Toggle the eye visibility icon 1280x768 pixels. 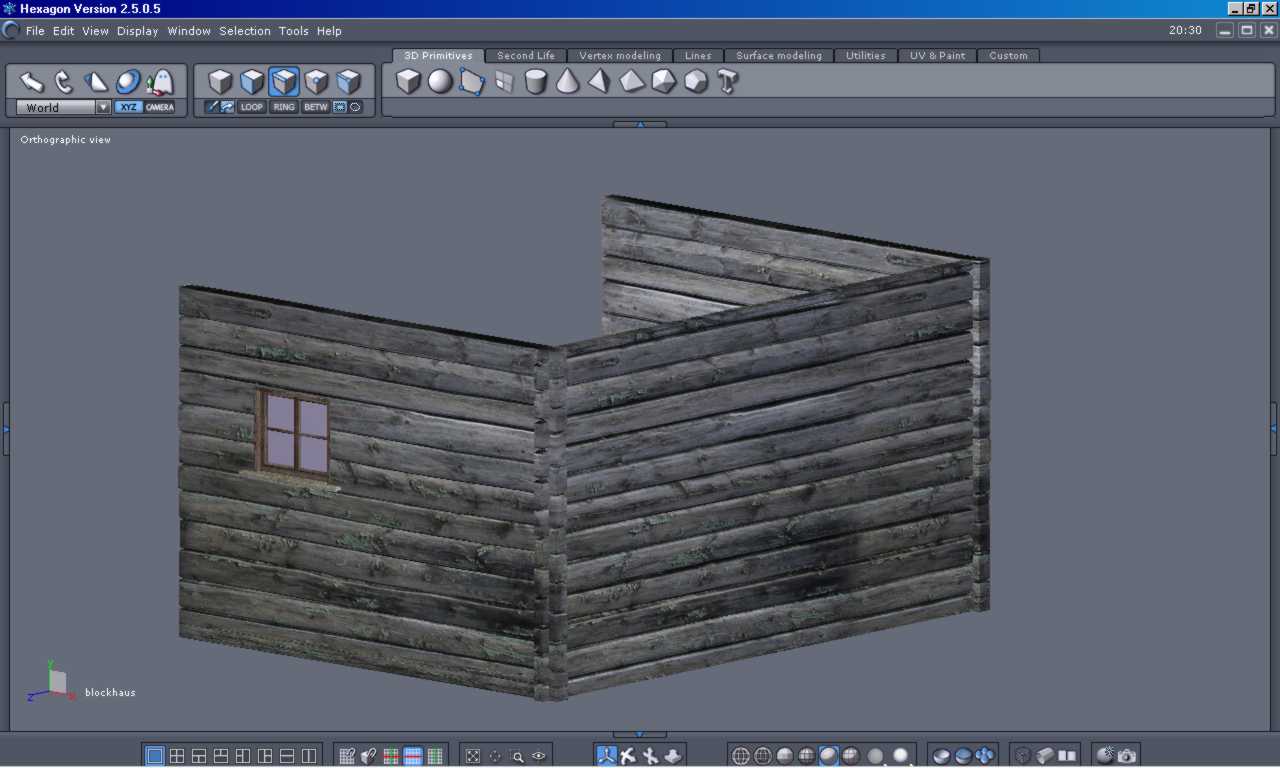point(539,756)
